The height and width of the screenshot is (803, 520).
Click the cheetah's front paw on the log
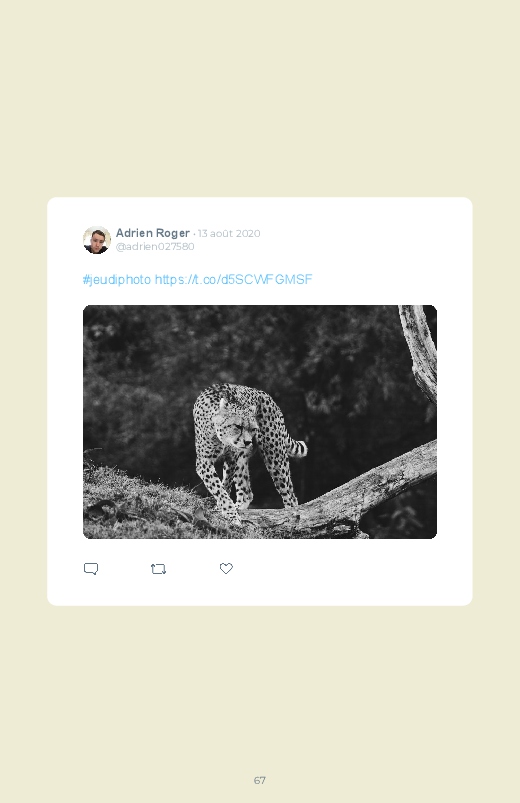[x=233, y=516]
